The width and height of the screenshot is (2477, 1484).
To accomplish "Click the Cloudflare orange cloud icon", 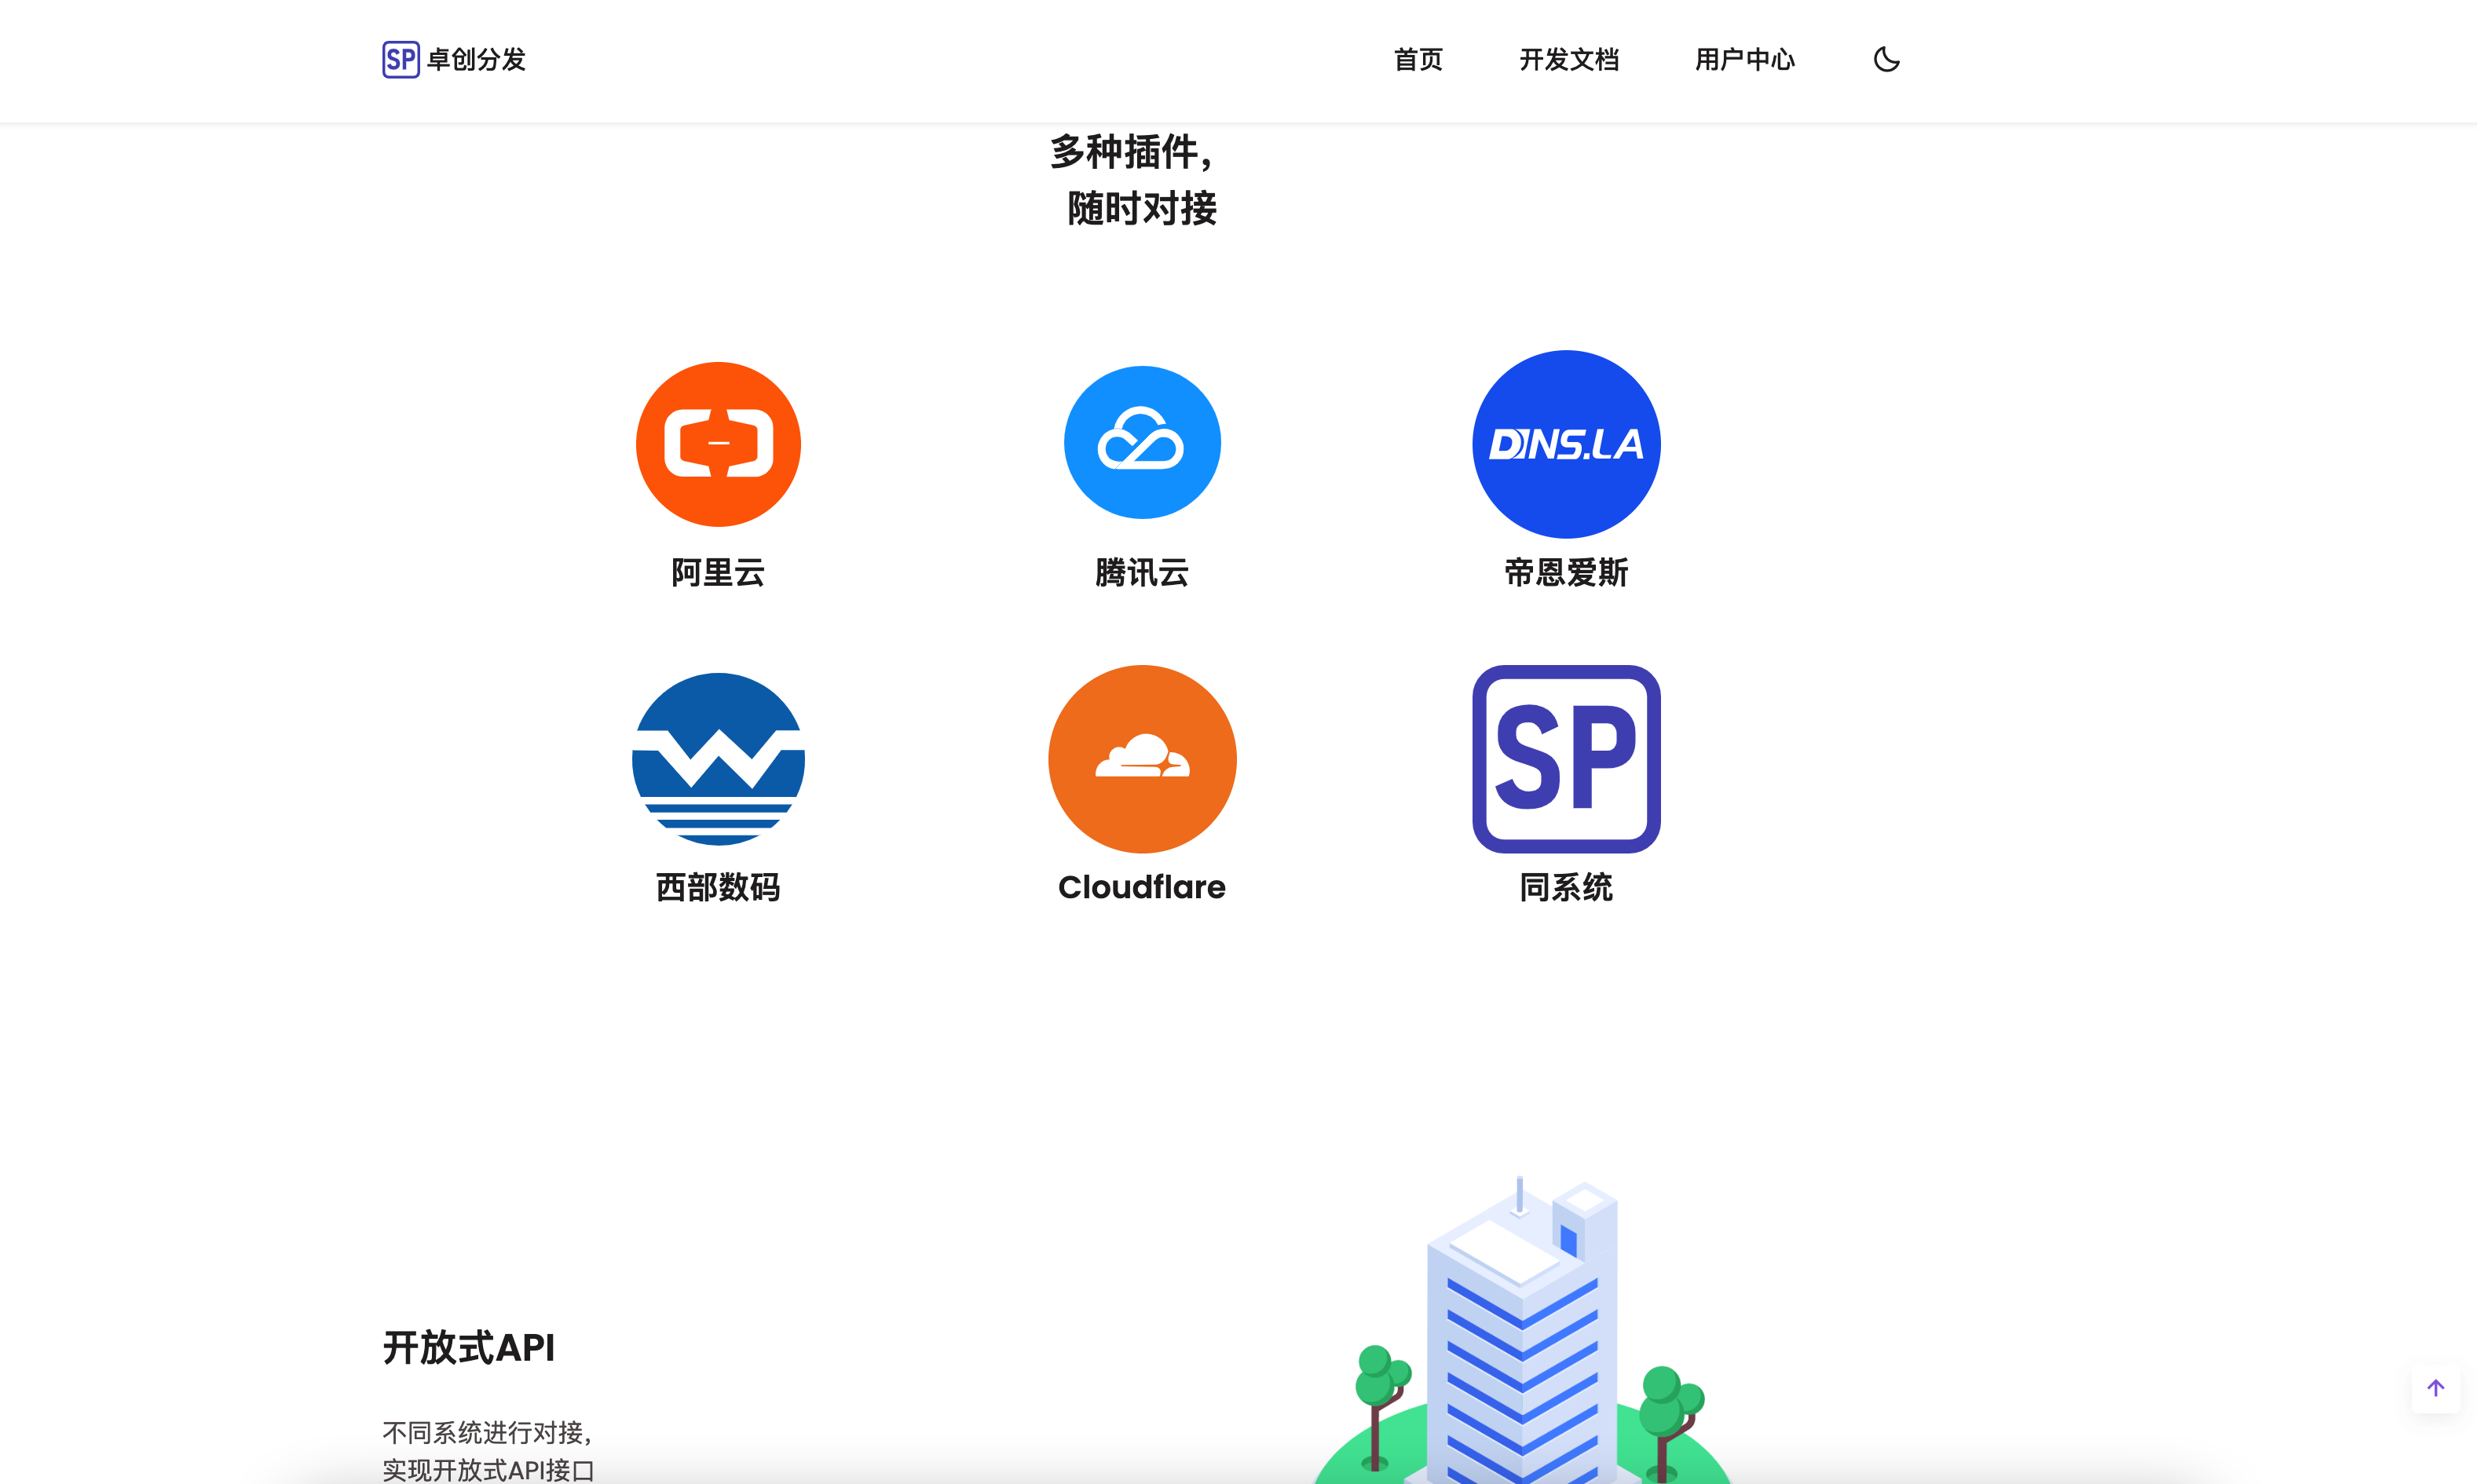I will 1142,759.
